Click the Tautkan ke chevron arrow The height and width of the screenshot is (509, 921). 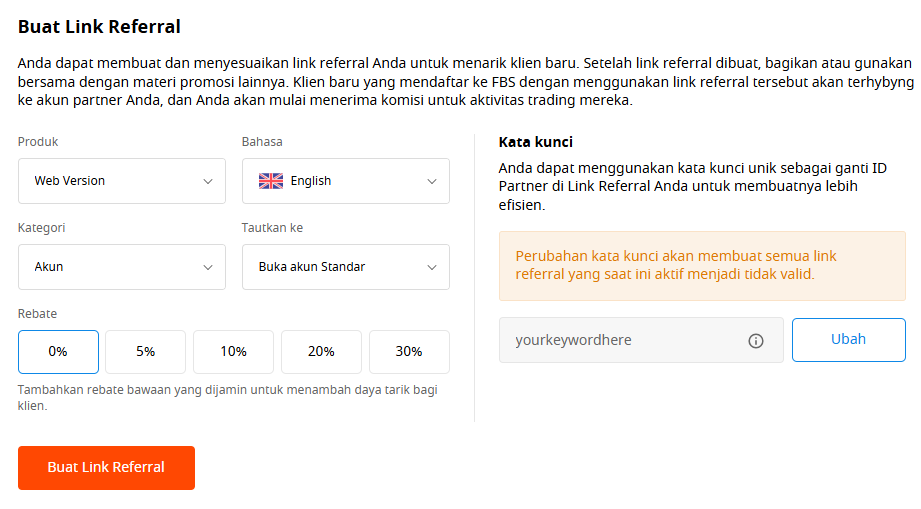click(x=432, y=267)
